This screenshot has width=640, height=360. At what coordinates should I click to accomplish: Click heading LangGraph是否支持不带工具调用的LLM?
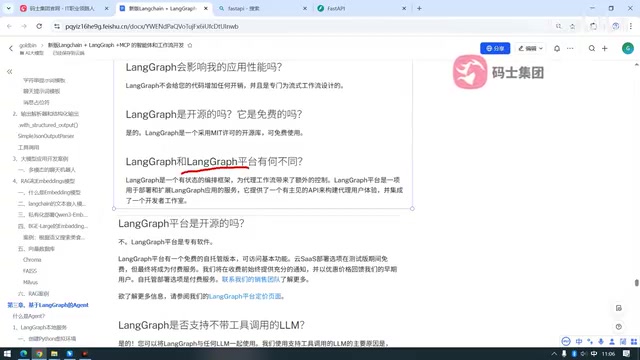[211, 325]
